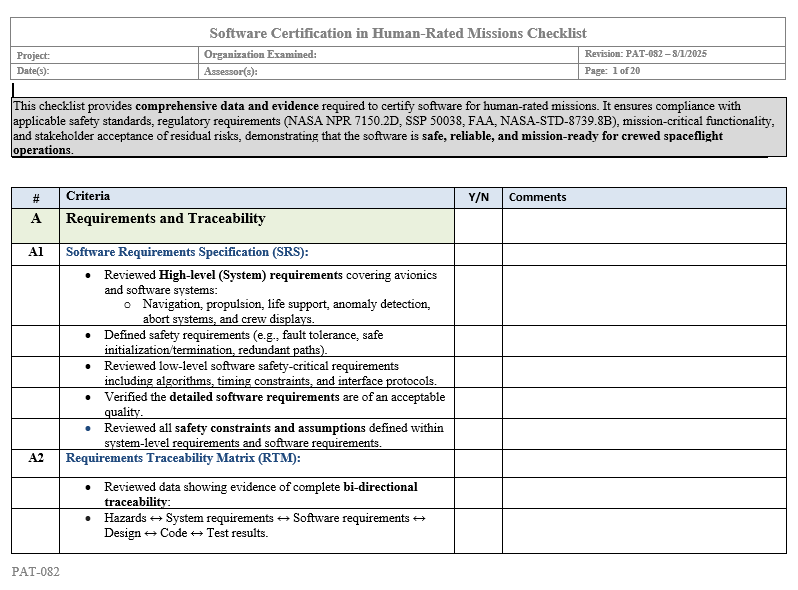Click the Requirements and Traceability section heading

coord(165,219)
